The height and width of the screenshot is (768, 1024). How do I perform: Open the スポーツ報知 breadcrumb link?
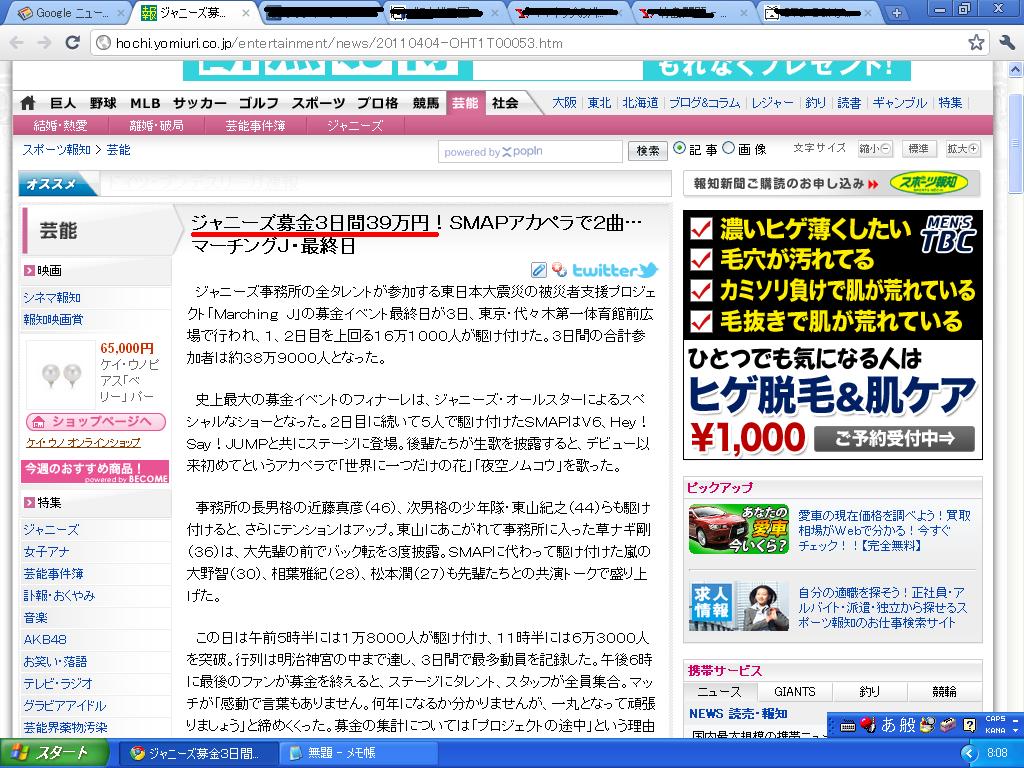(56, 150)
